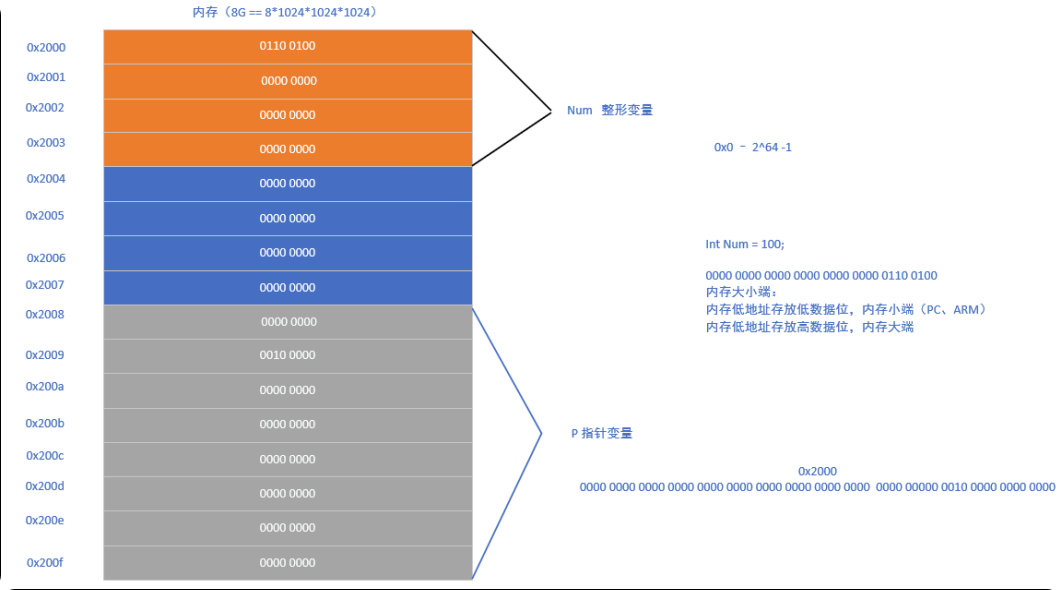Click the 0x2004 address label
1062x590 pixels.
point(46,179)
